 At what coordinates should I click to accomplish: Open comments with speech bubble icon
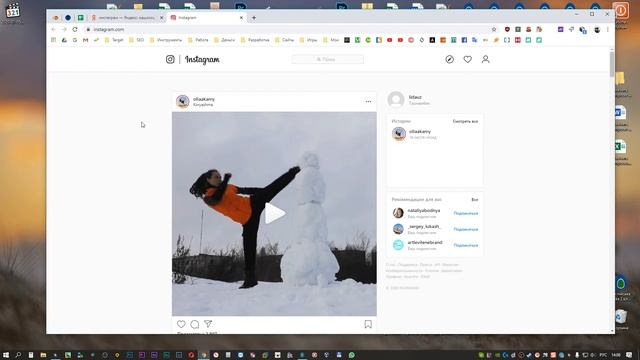click(x=195, y=324)
